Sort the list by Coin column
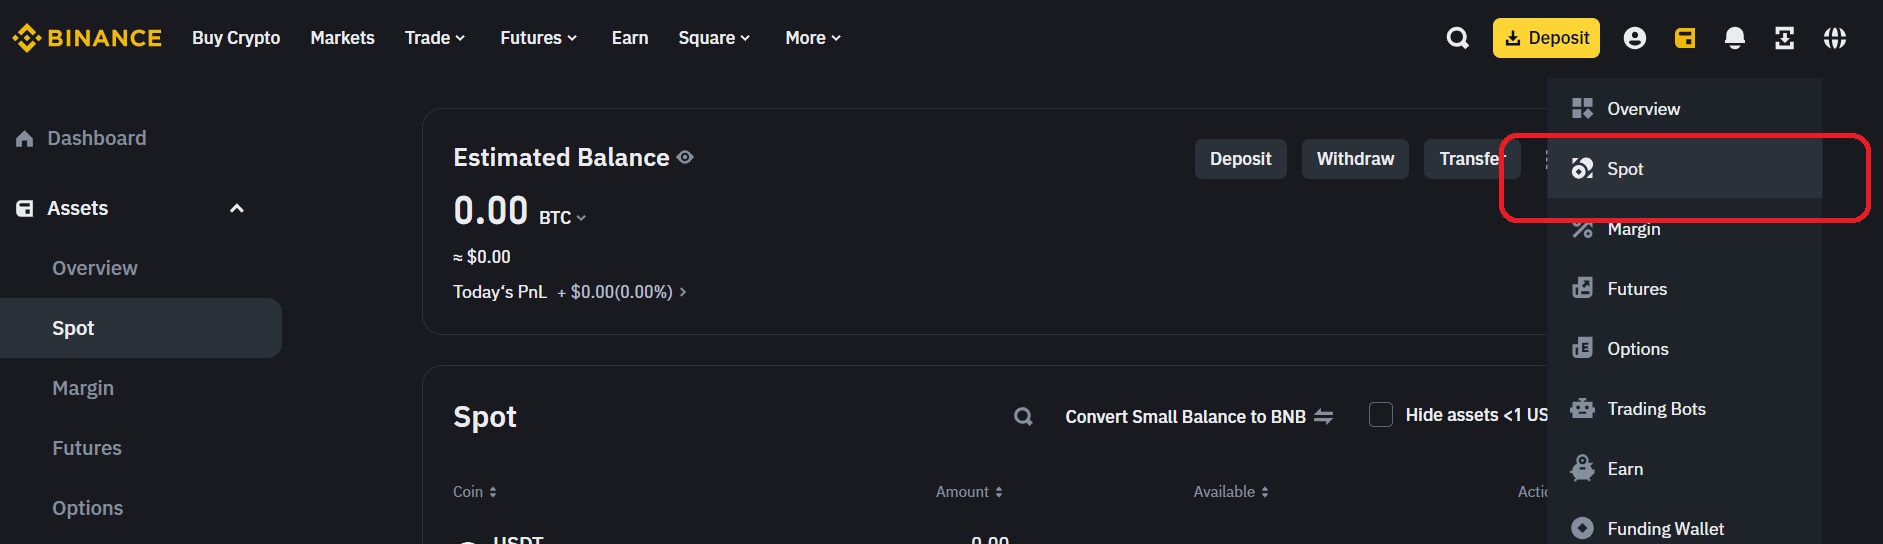 pyautogui.click(x=475, y=492)
